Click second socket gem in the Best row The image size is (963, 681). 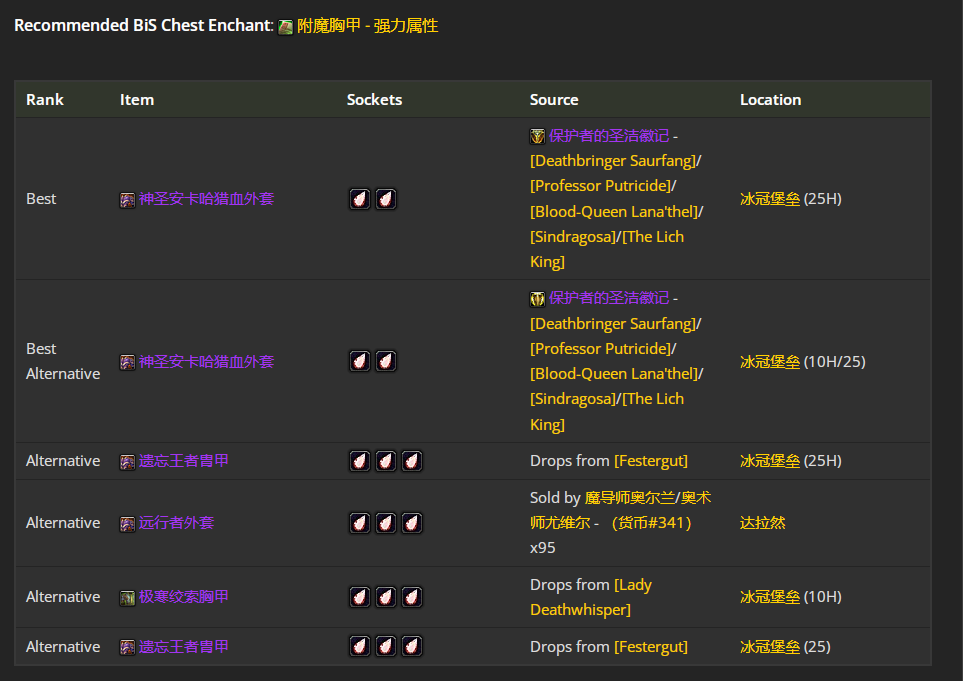[386, 199]
